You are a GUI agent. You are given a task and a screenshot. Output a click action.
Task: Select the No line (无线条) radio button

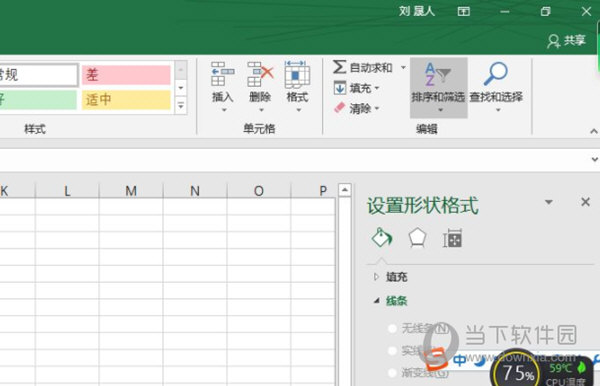pos(392,328)
